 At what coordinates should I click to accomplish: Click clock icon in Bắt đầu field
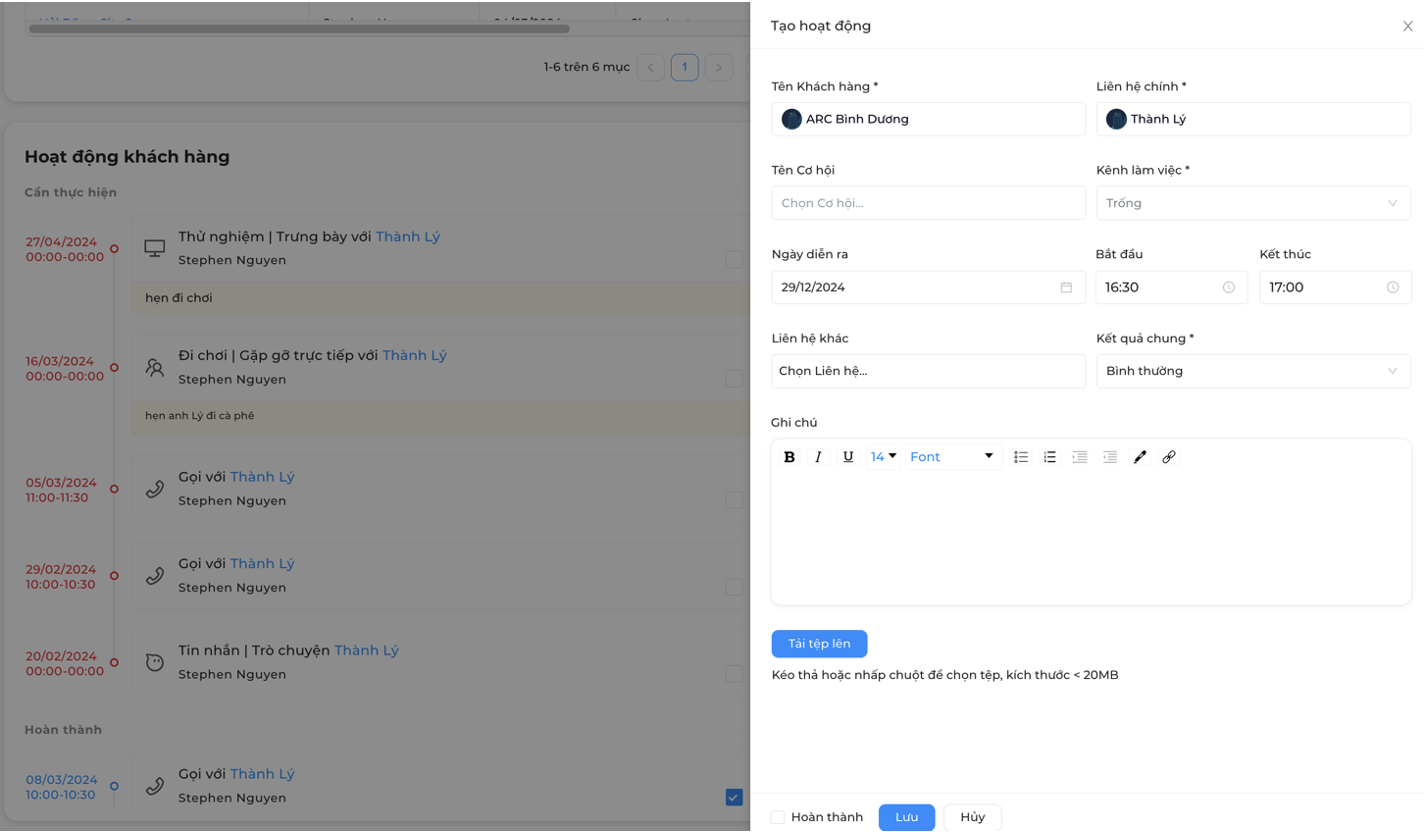coord(1229,287)
